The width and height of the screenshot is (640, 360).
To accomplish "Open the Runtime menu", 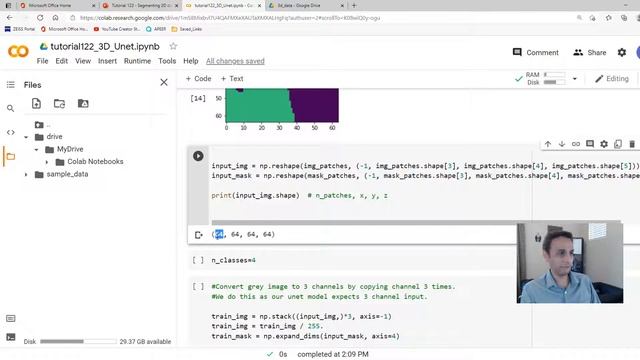I will 138,61.
